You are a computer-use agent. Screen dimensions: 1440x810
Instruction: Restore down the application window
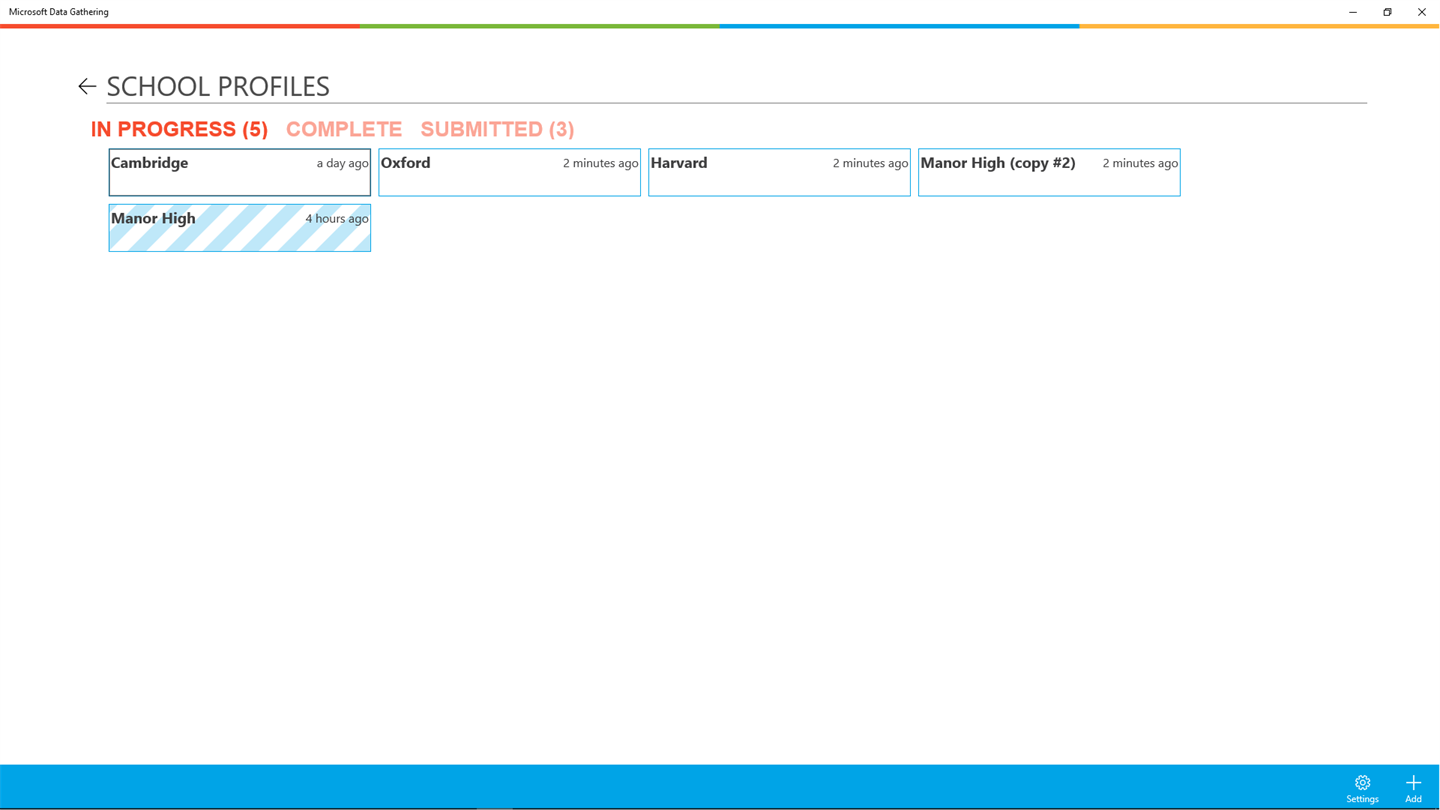[1387, 12]
